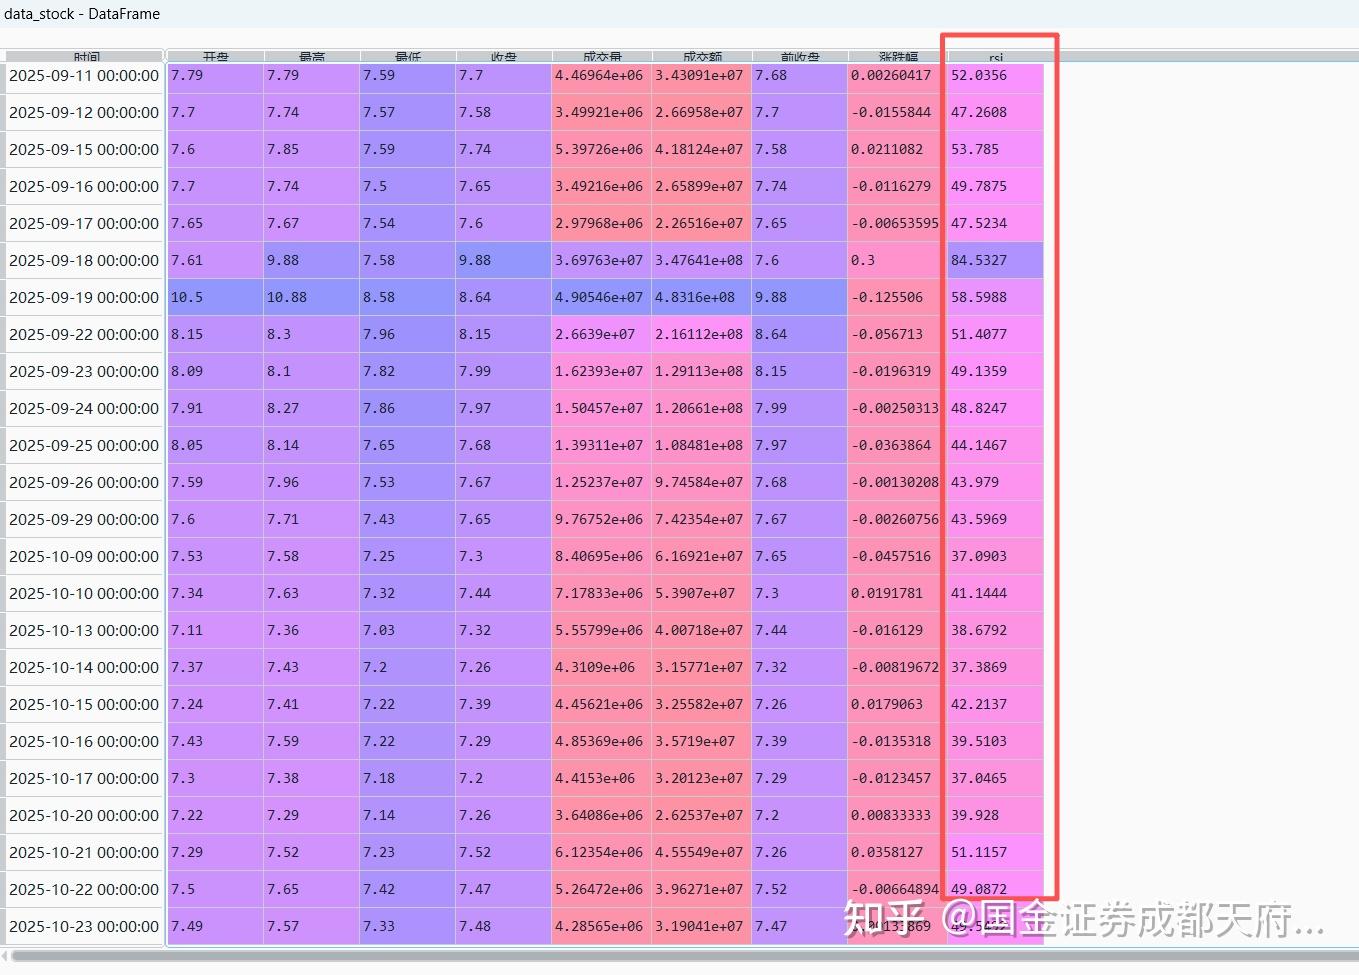This screenshot has height=975, width=1359.
Task: Select the row index 2025-09-11 00:00:00
Action: 84,76
